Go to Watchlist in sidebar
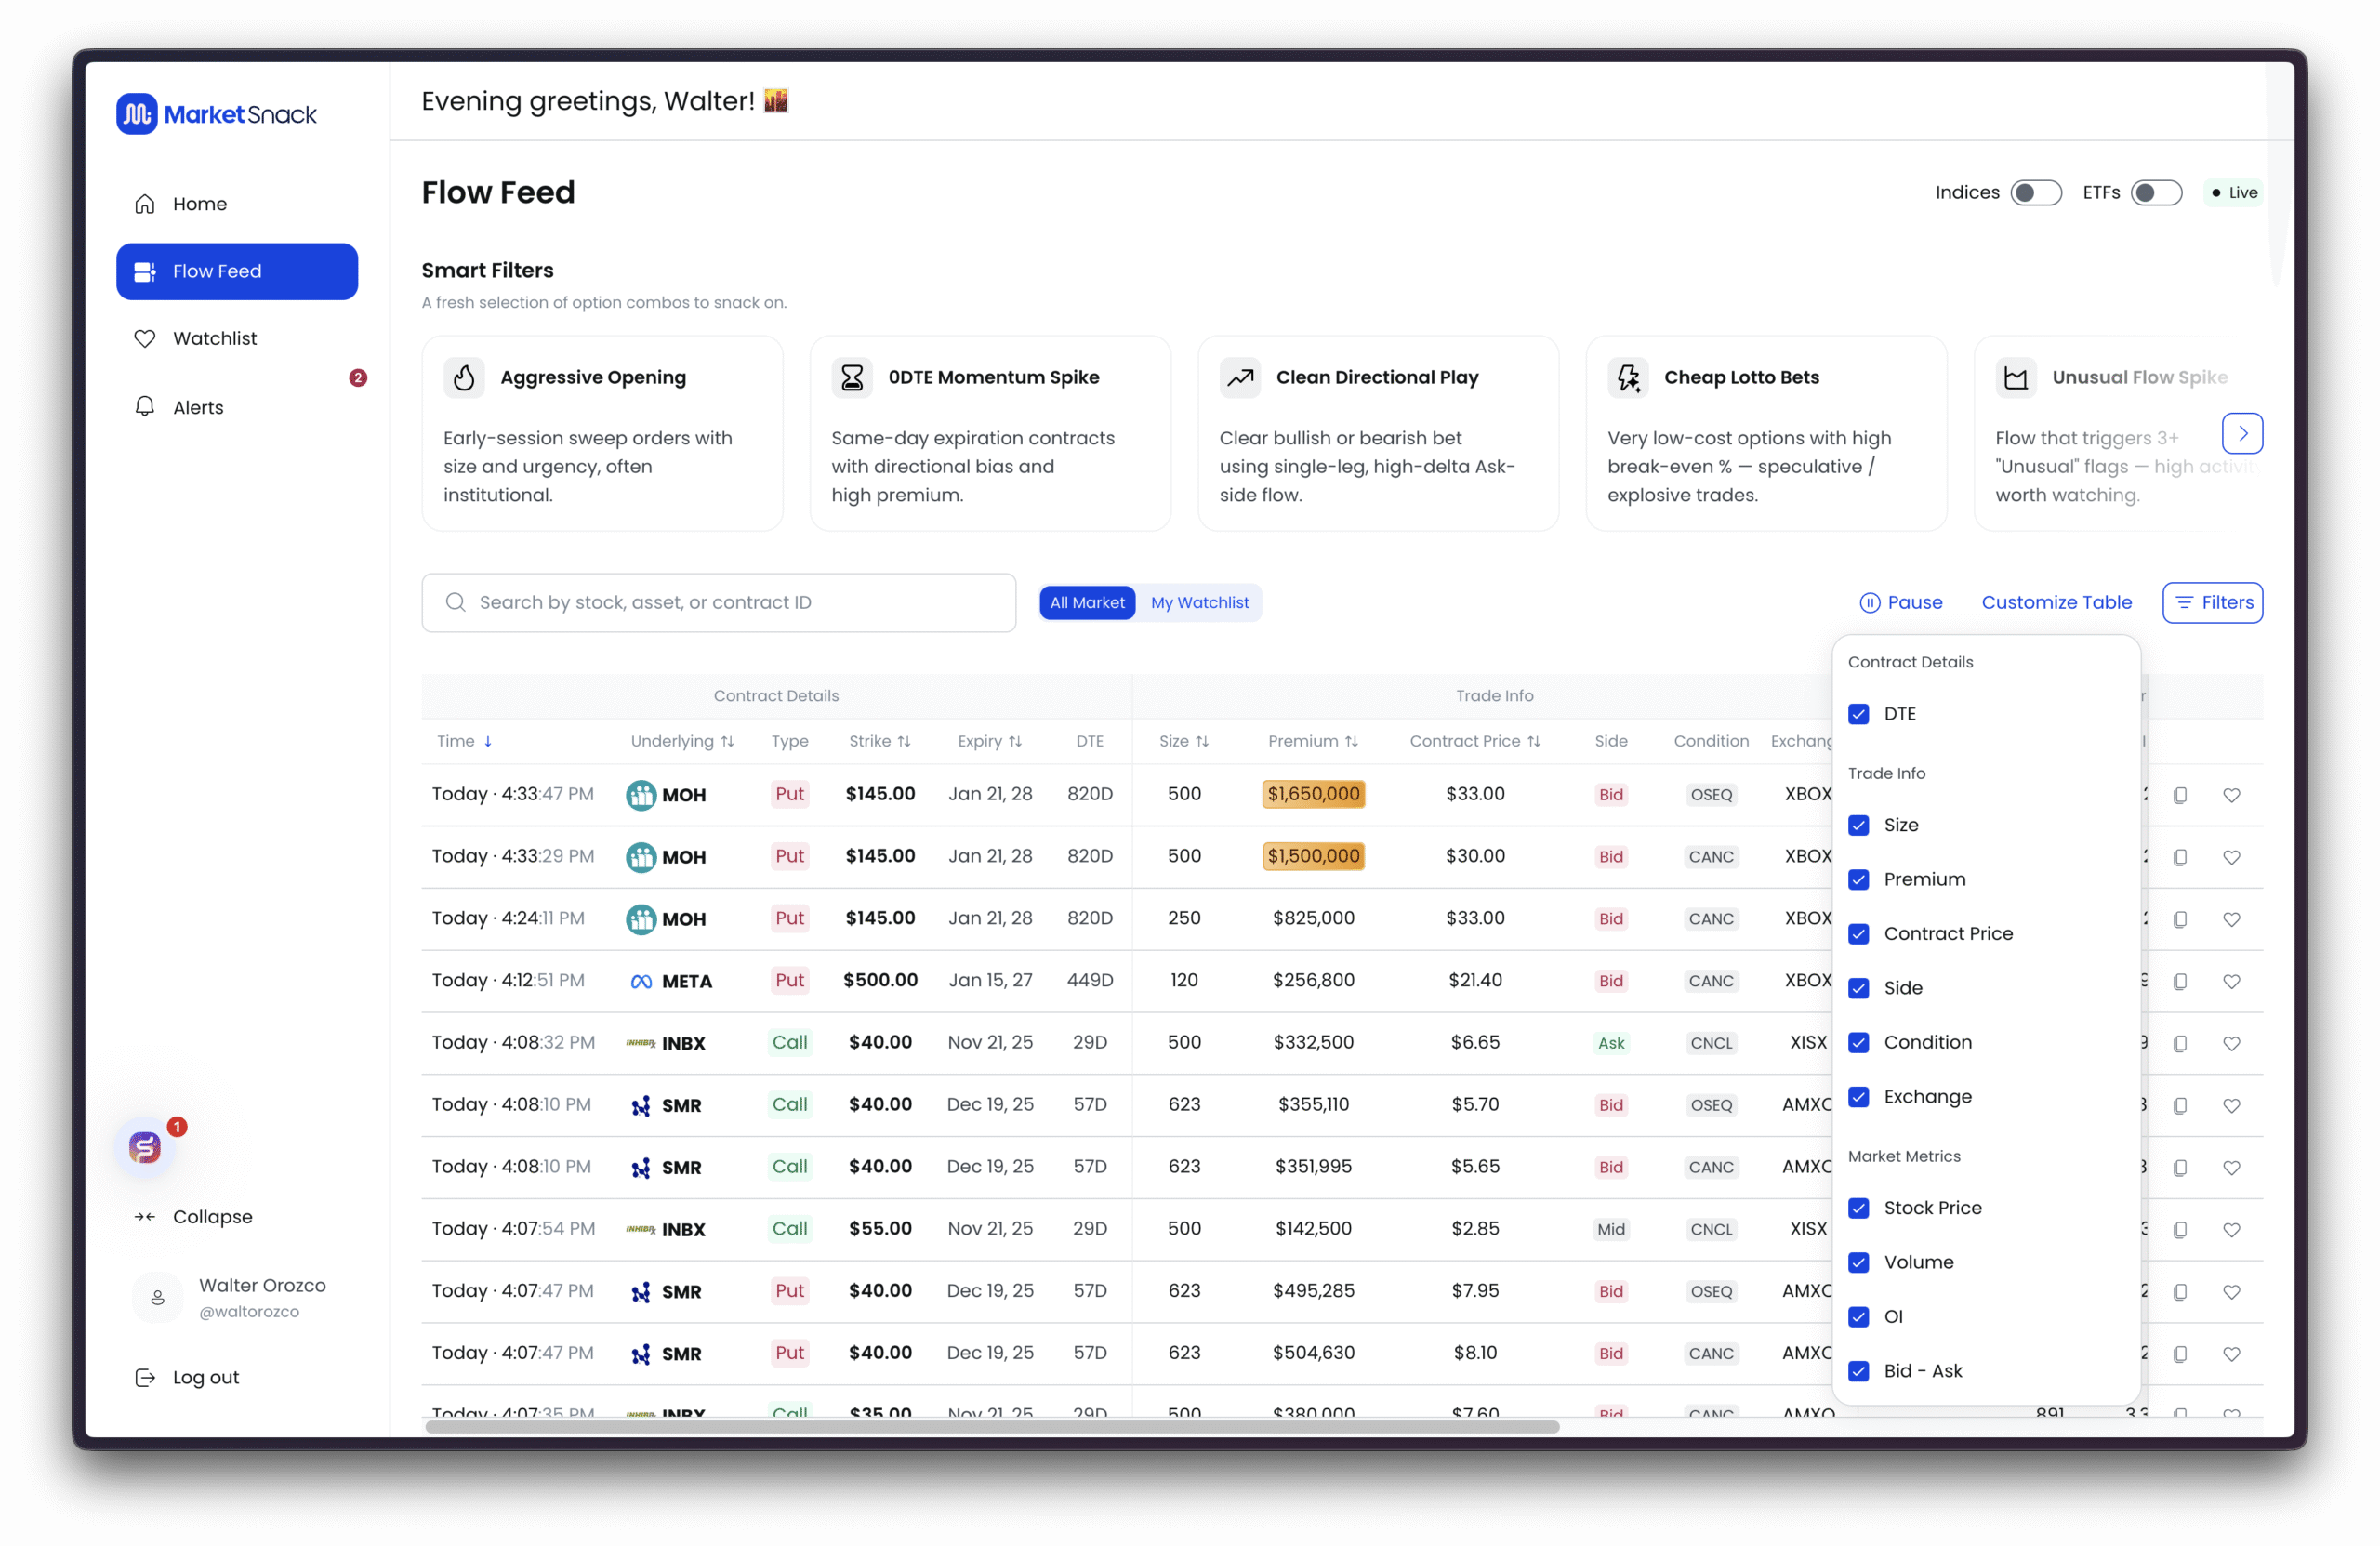Viewport: 2380px width, 1546px height. [214, 339]
